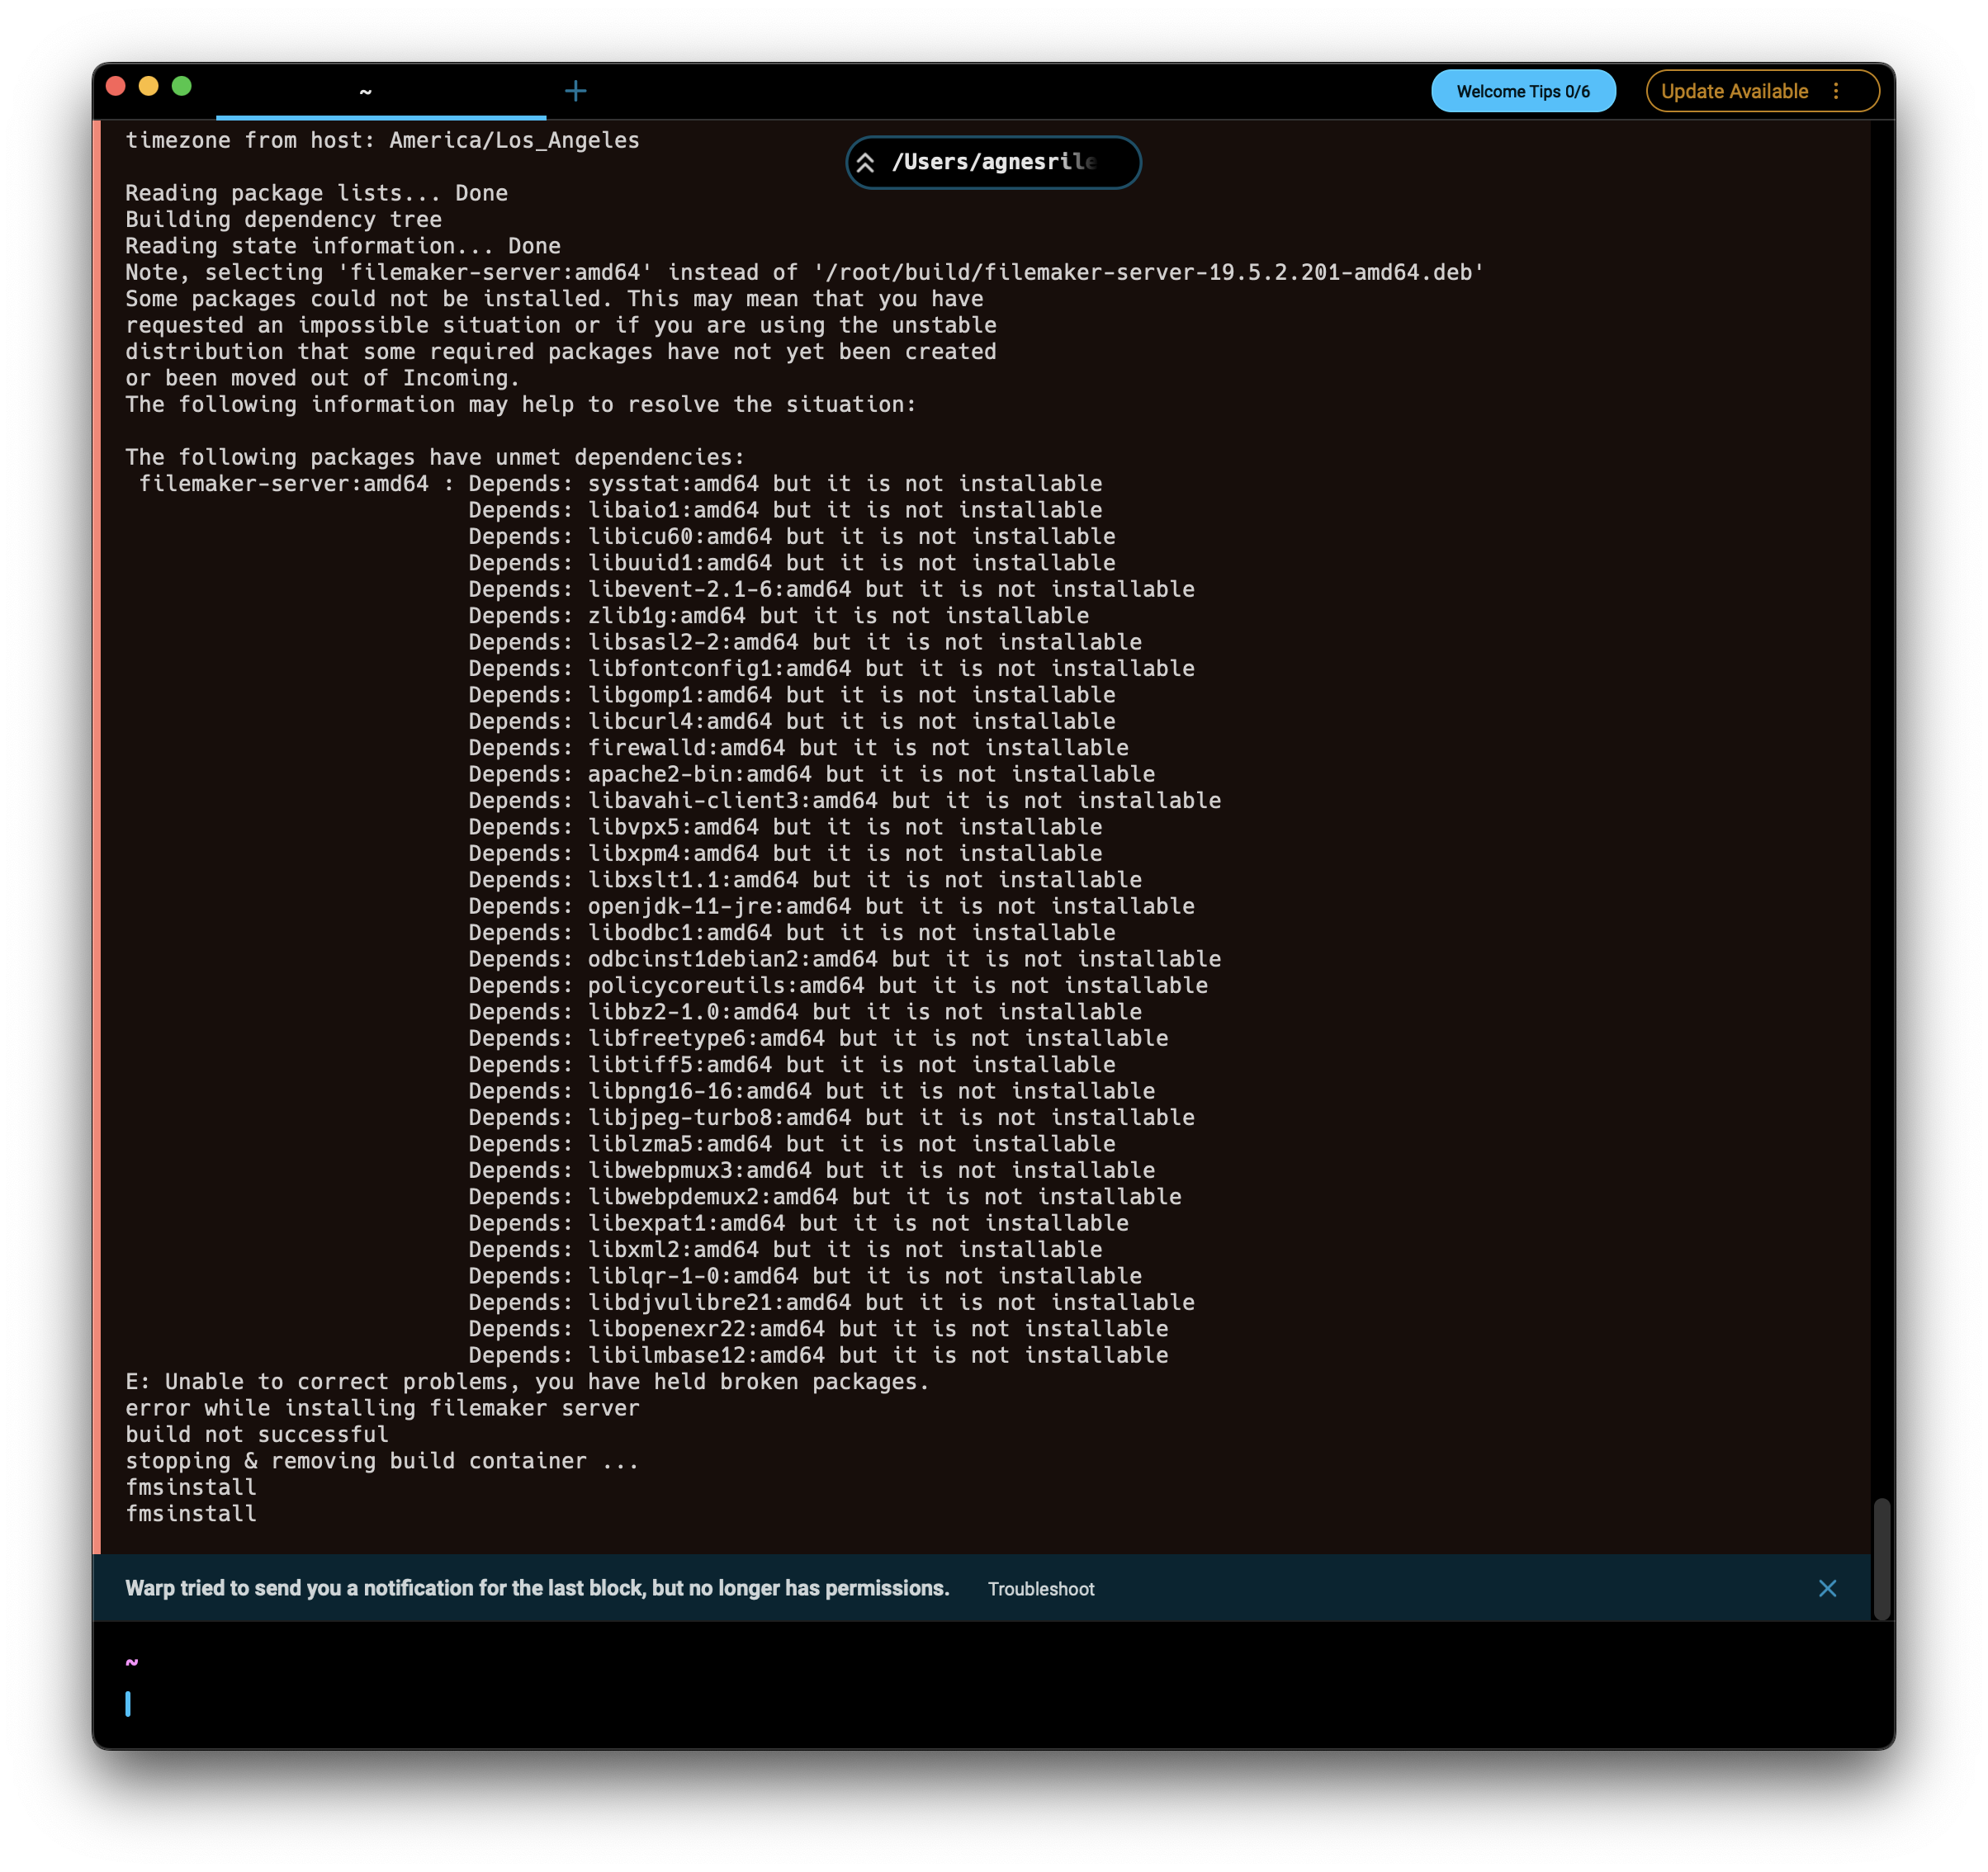Click 'Depends: libdjvulibre21:amd64' line
The image size is (1988, 1872).
[831, 1302]
